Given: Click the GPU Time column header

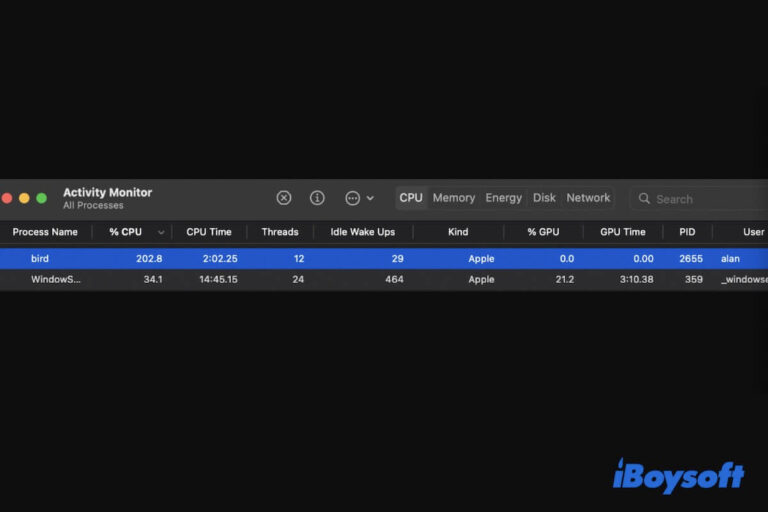Looking at the screenshot, I should tap(623, 232).
